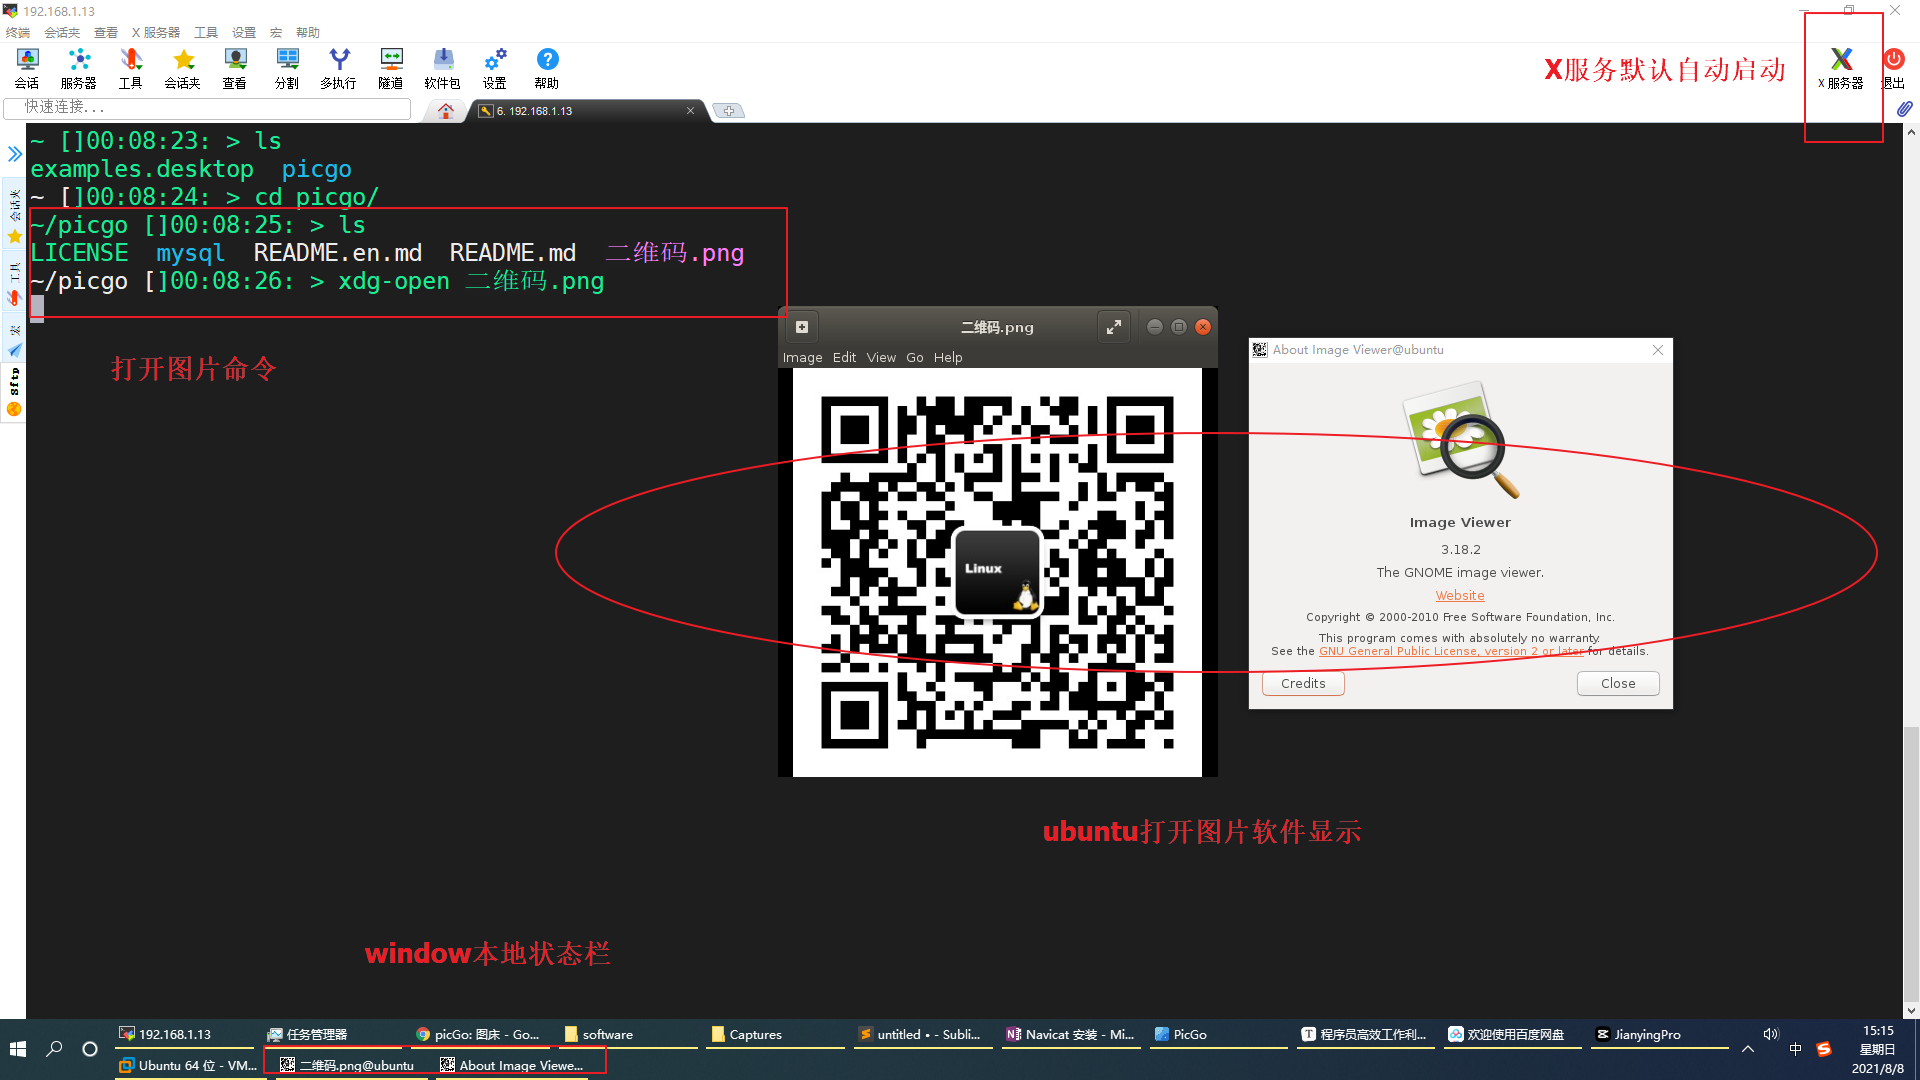Click the Close button in About dialog

1618,683
